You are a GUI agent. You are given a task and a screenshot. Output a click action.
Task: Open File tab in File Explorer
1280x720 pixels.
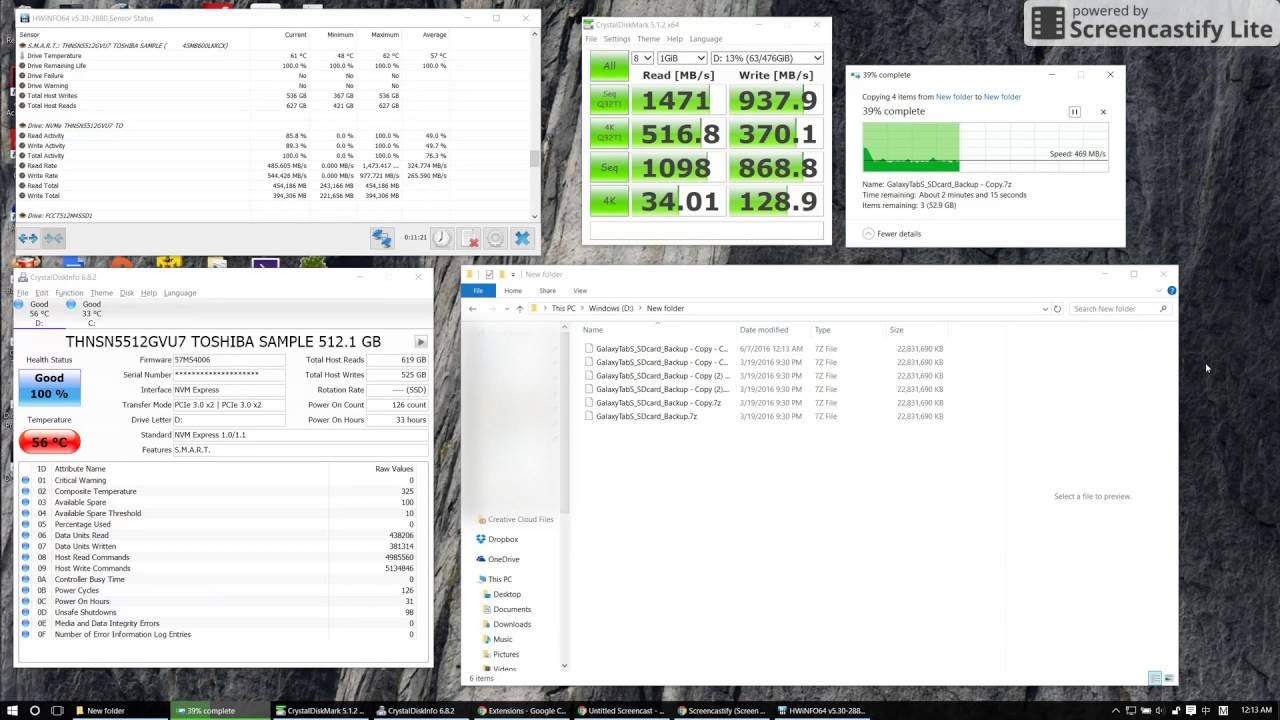click(x=478, y=290)
